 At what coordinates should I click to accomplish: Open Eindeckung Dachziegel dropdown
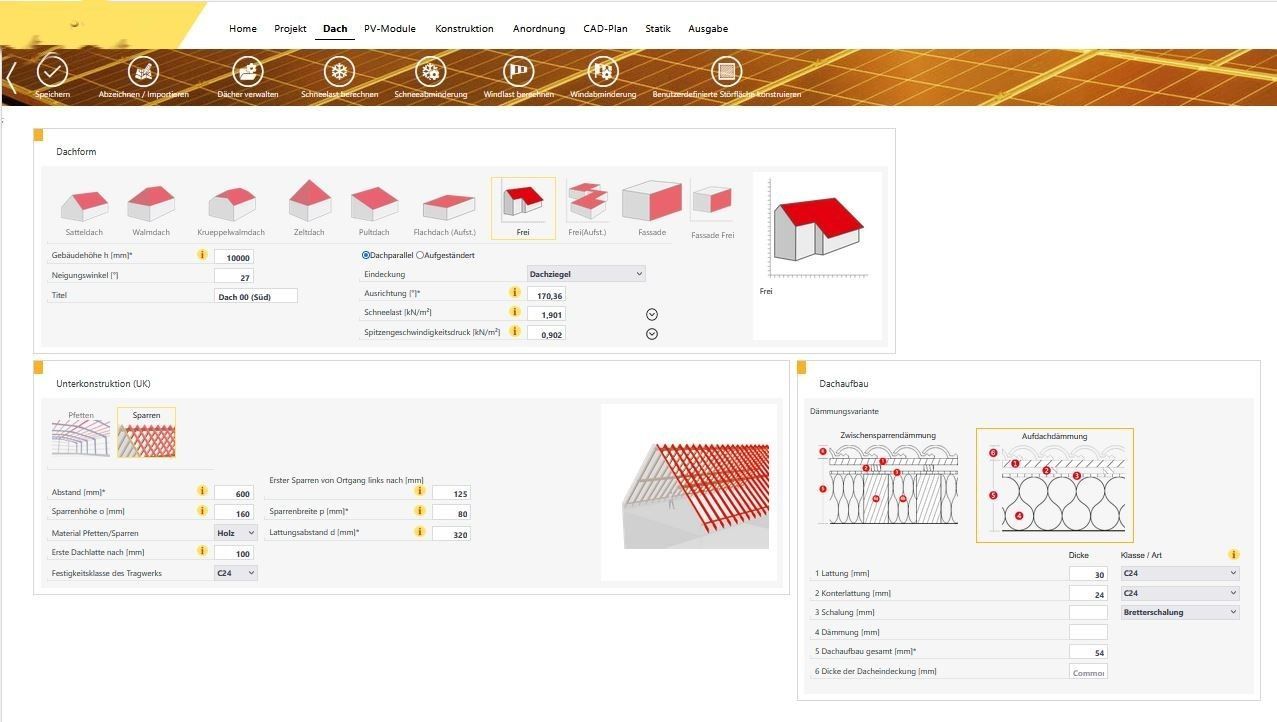pyautogui.click(x=586, y=273)
